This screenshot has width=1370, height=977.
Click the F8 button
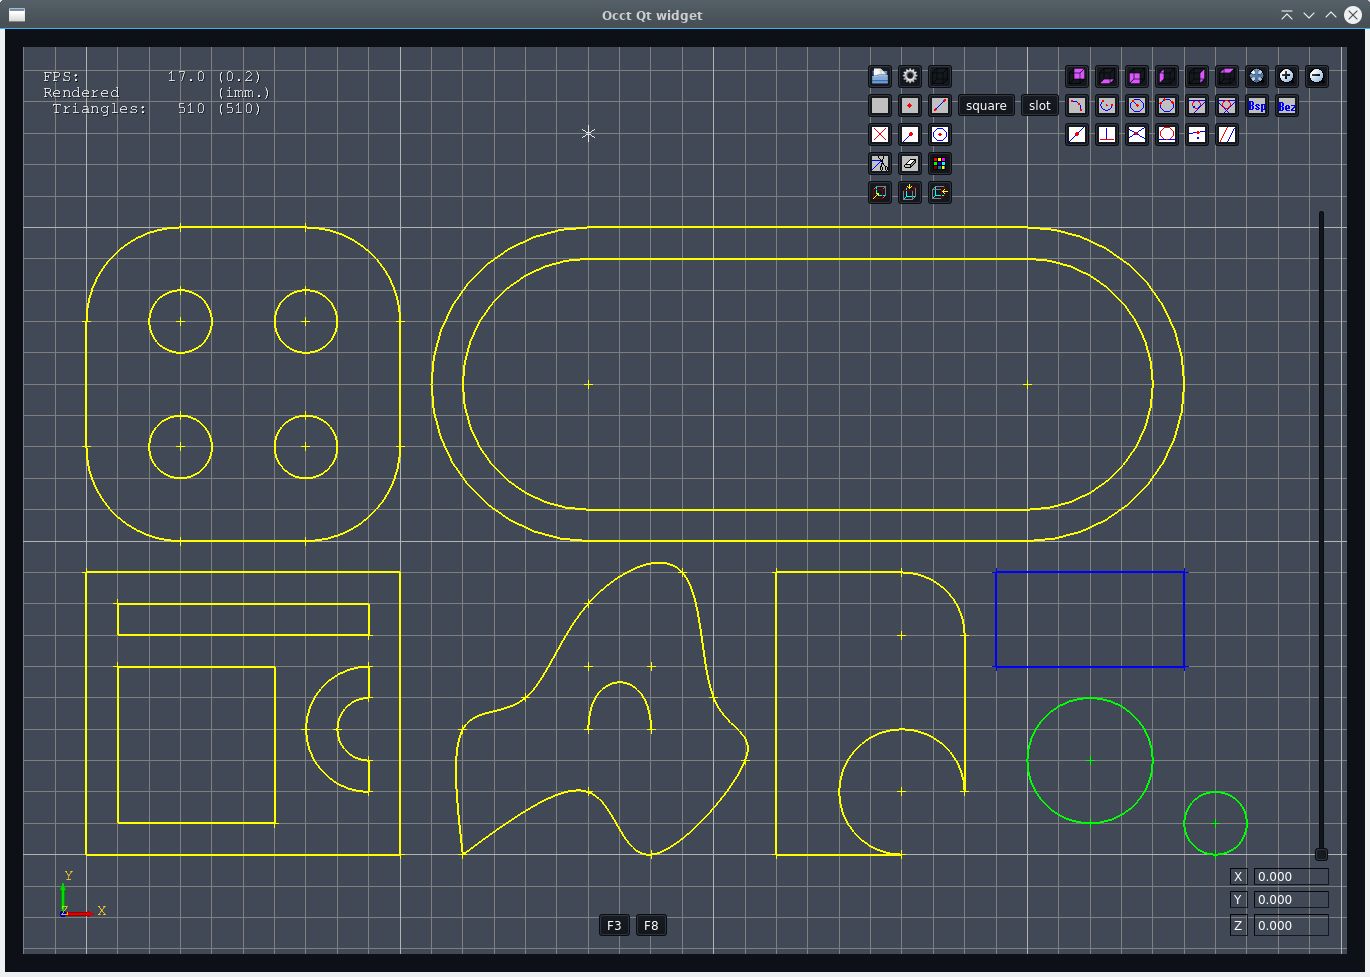[651, 925]
